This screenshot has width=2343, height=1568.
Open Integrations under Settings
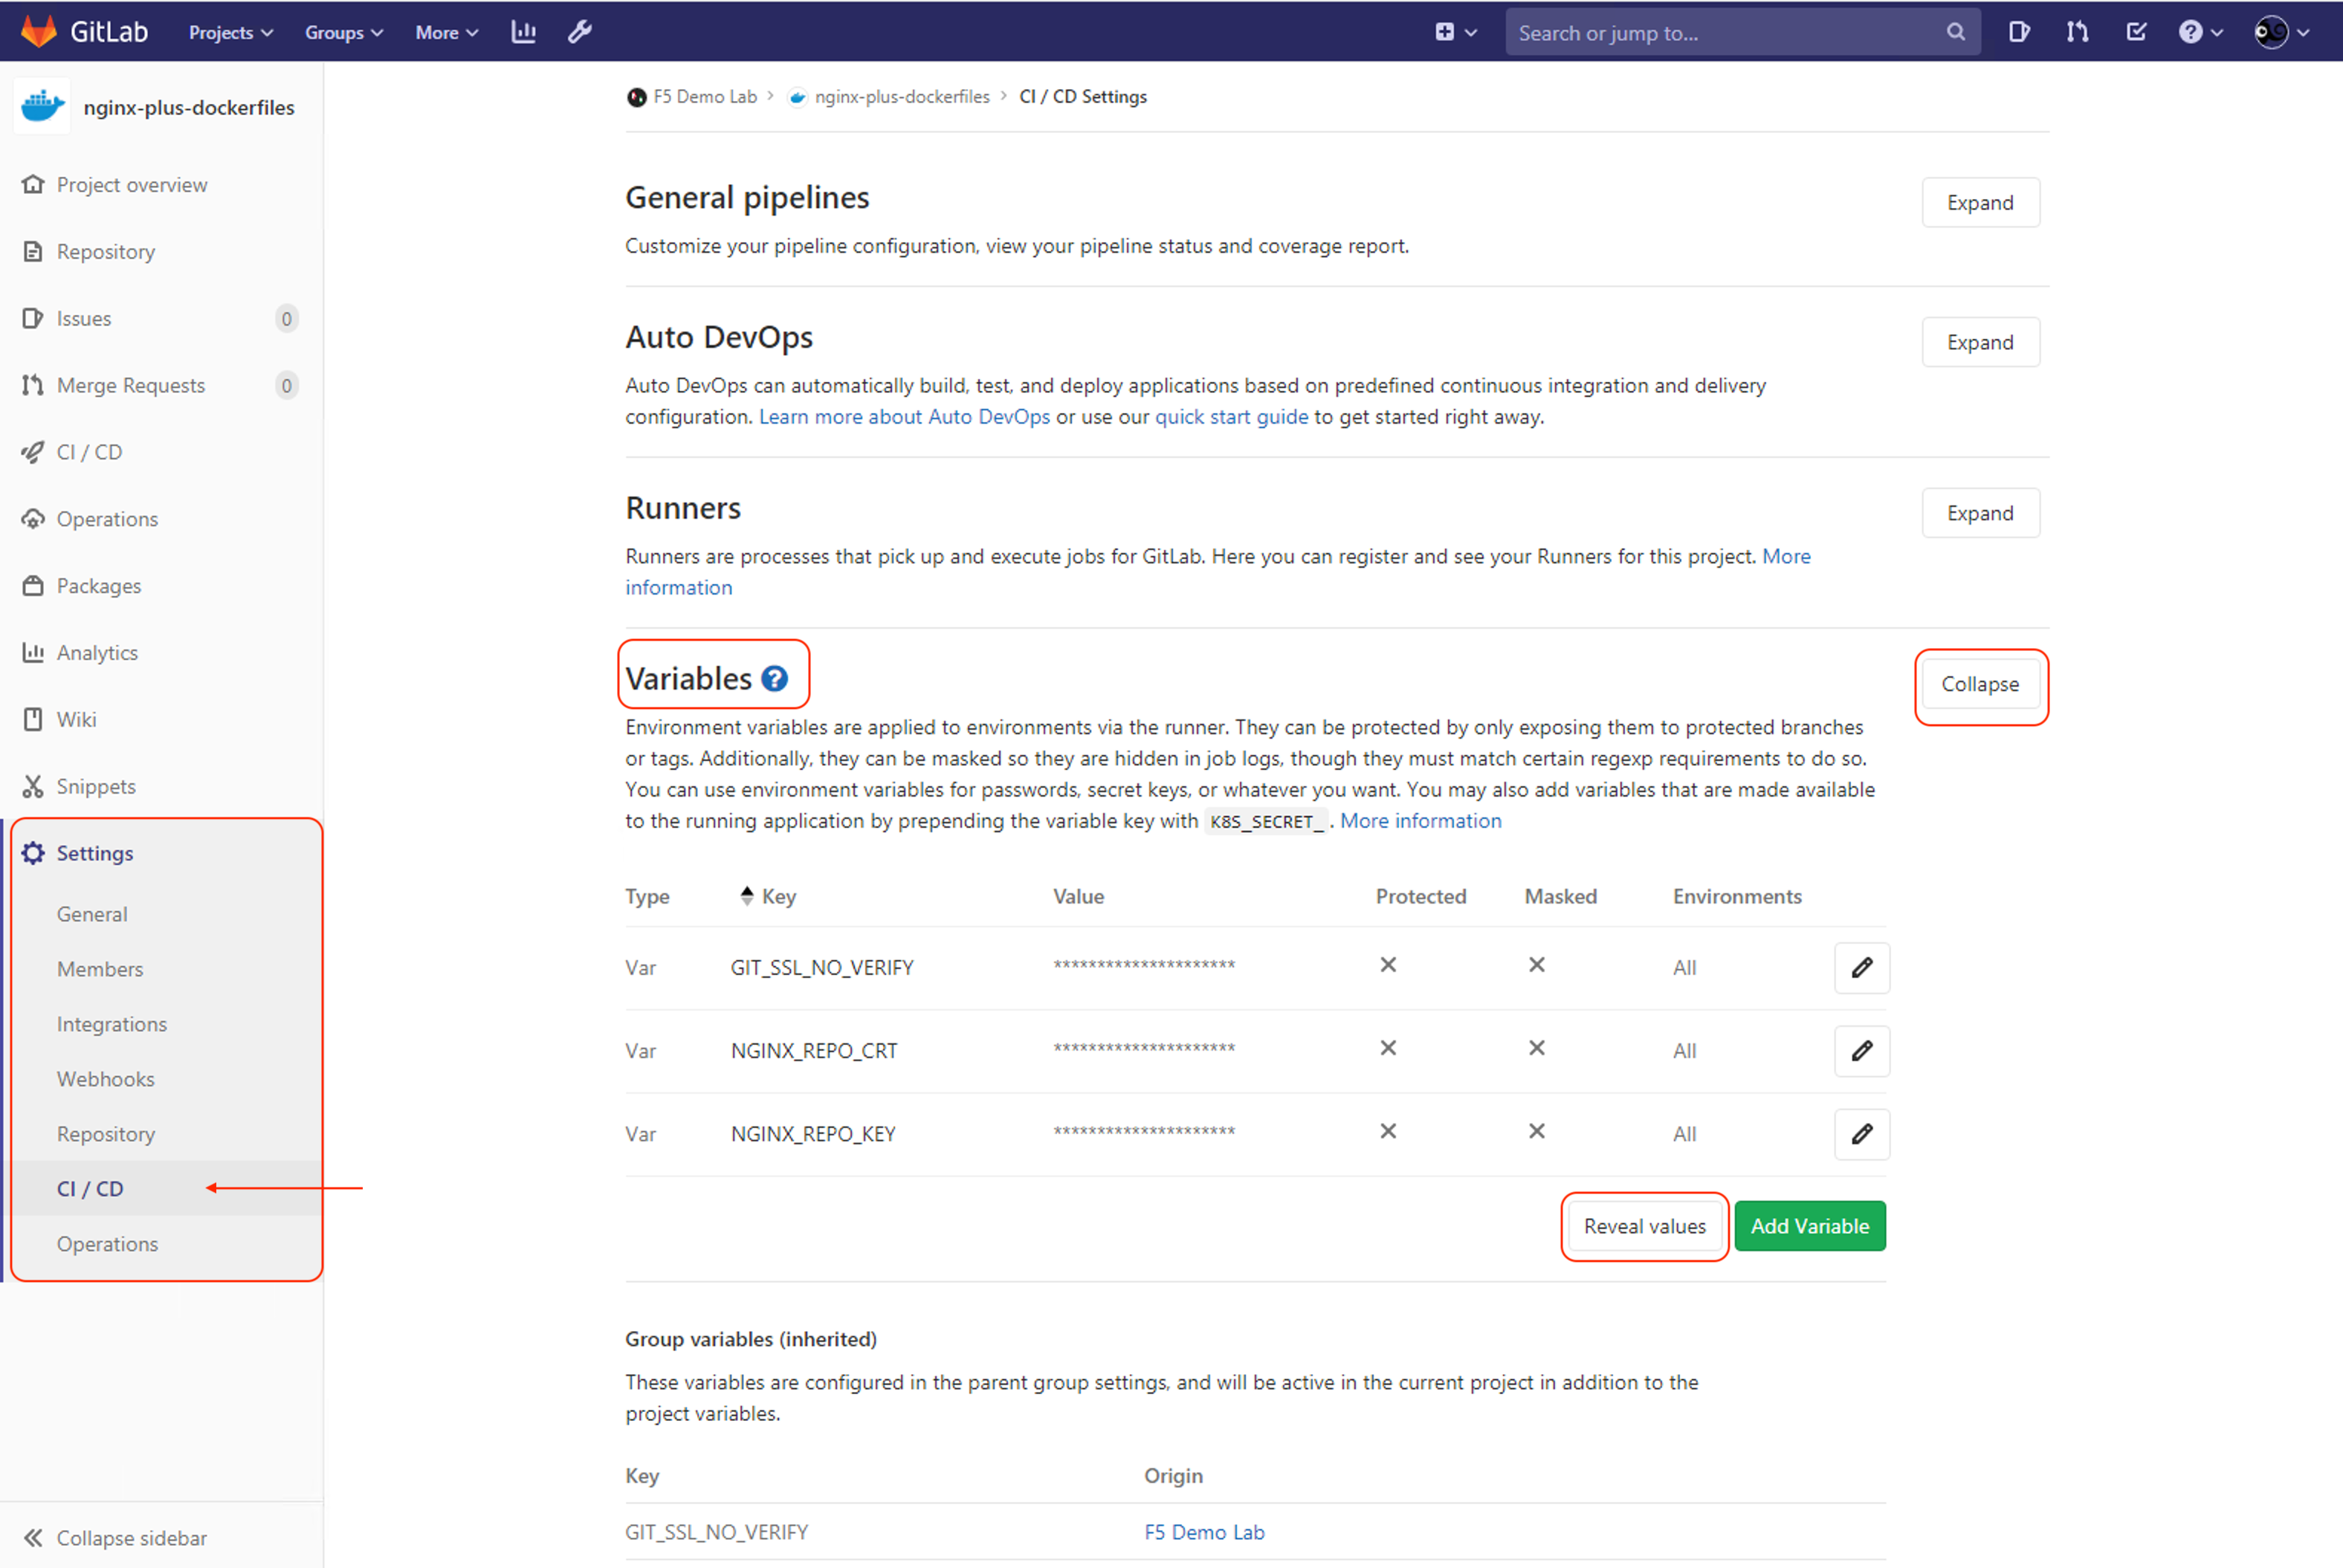(112, 1024)
